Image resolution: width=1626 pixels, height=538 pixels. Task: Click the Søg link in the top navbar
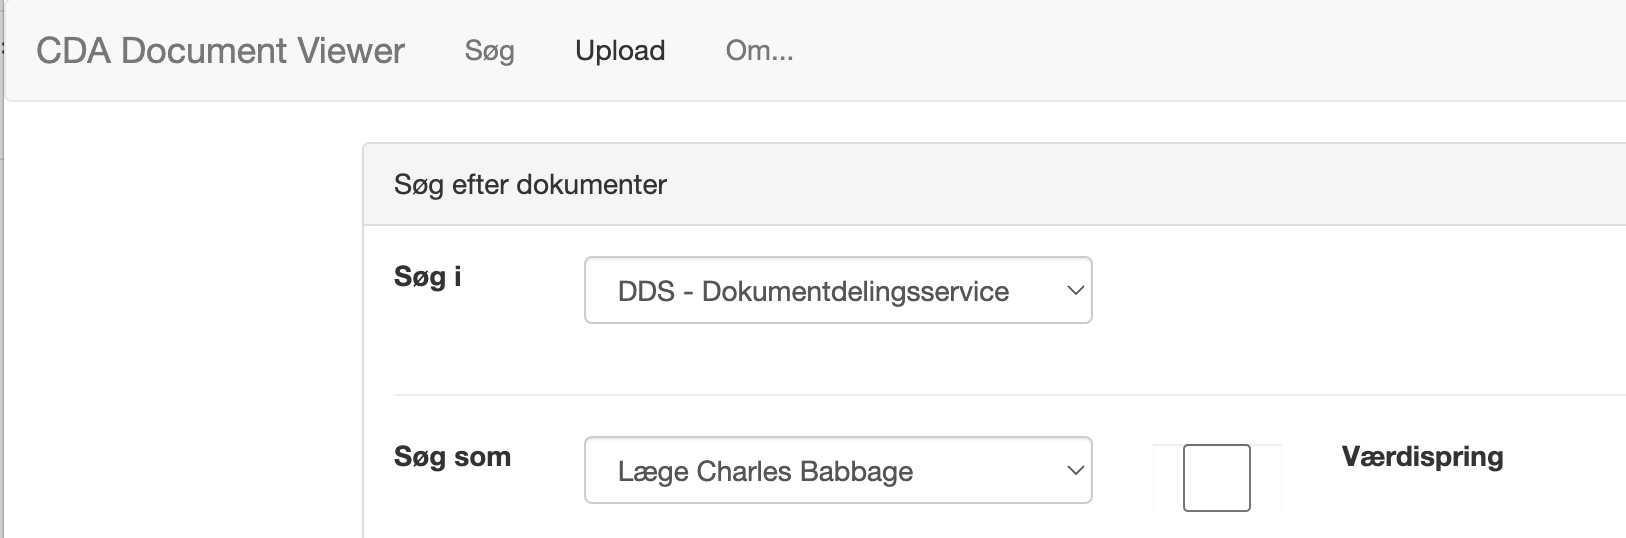tap(489, 51)
